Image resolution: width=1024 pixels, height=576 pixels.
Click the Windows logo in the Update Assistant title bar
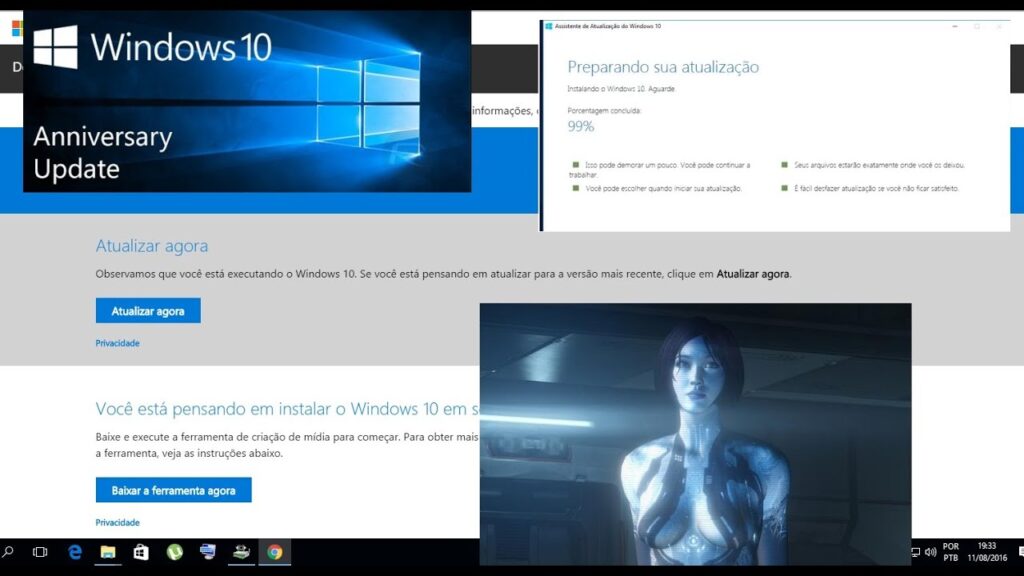[x=549, y=26]
